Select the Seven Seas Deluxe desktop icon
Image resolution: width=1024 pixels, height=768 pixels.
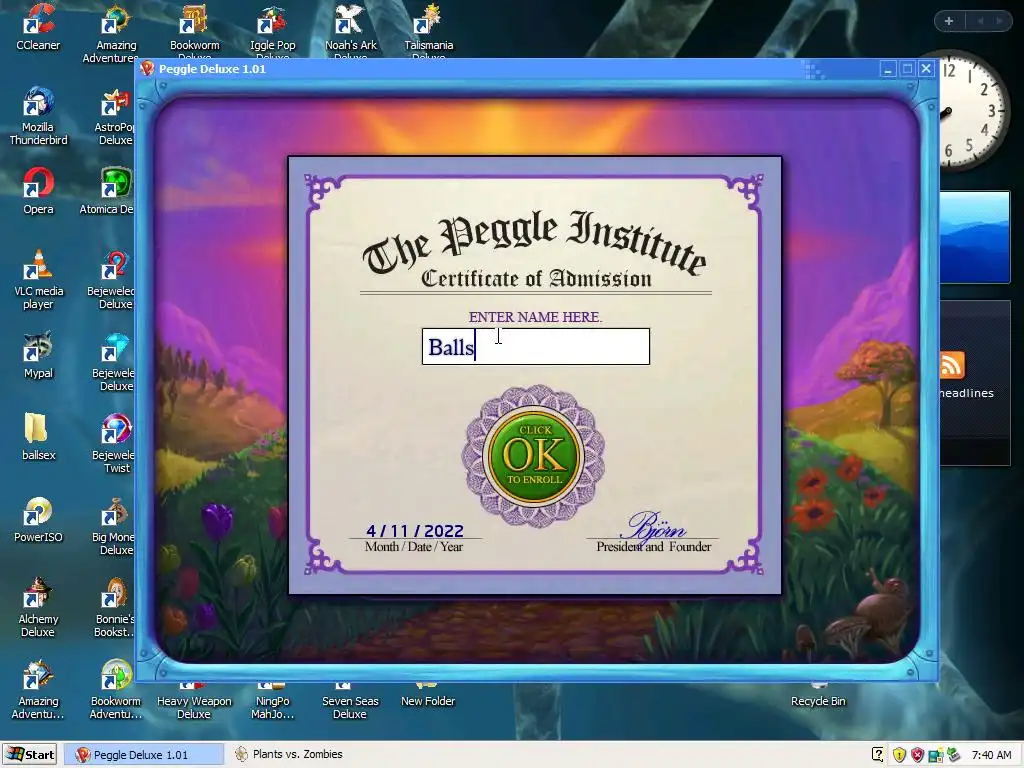coord(350,701)
